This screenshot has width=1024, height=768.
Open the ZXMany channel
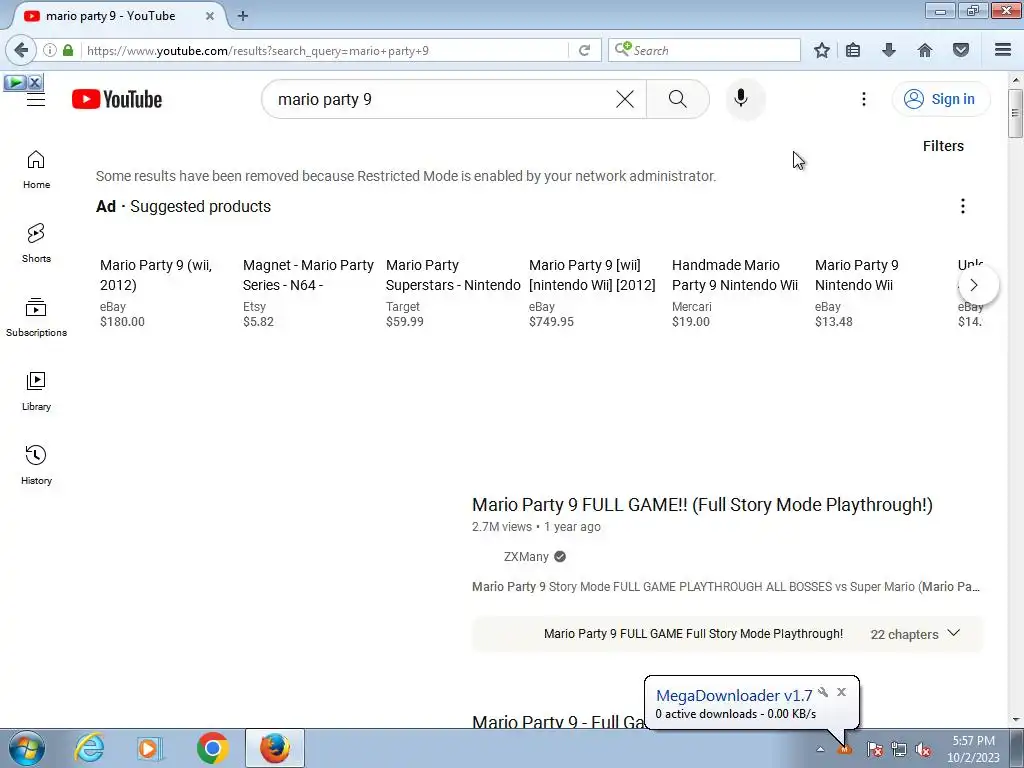tap(526, 557)
